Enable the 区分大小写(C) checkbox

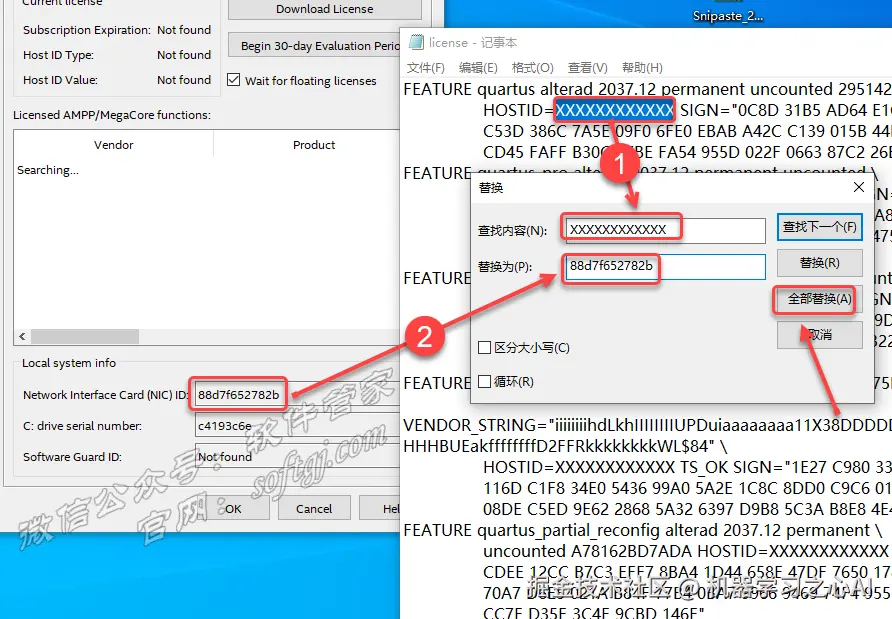coord(485,348)
